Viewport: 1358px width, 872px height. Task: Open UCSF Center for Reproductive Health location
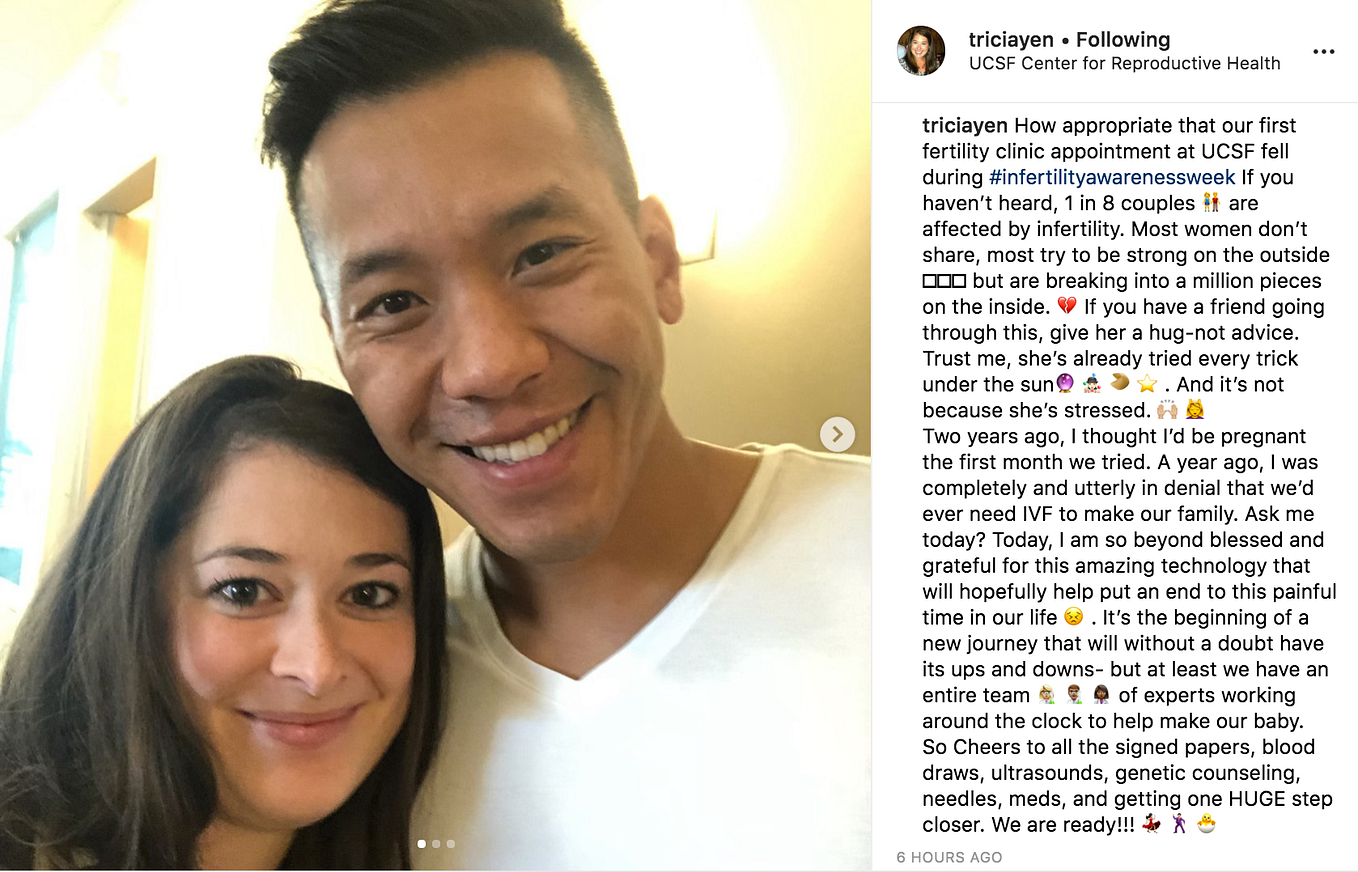(1125, 63)
